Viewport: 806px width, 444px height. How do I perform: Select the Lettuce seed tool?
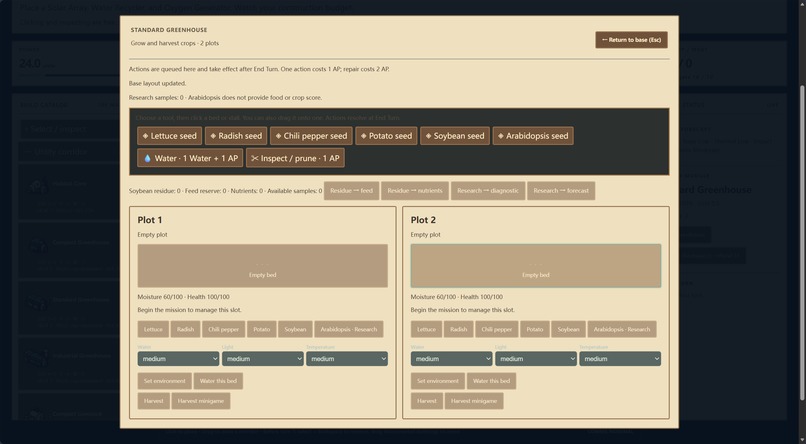pyautogui.click(x=169, y=136)
